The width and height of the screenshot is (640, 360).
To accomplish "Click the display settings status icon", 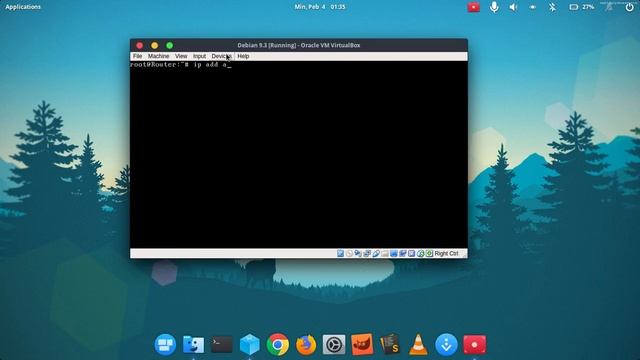I will [394, 253].
